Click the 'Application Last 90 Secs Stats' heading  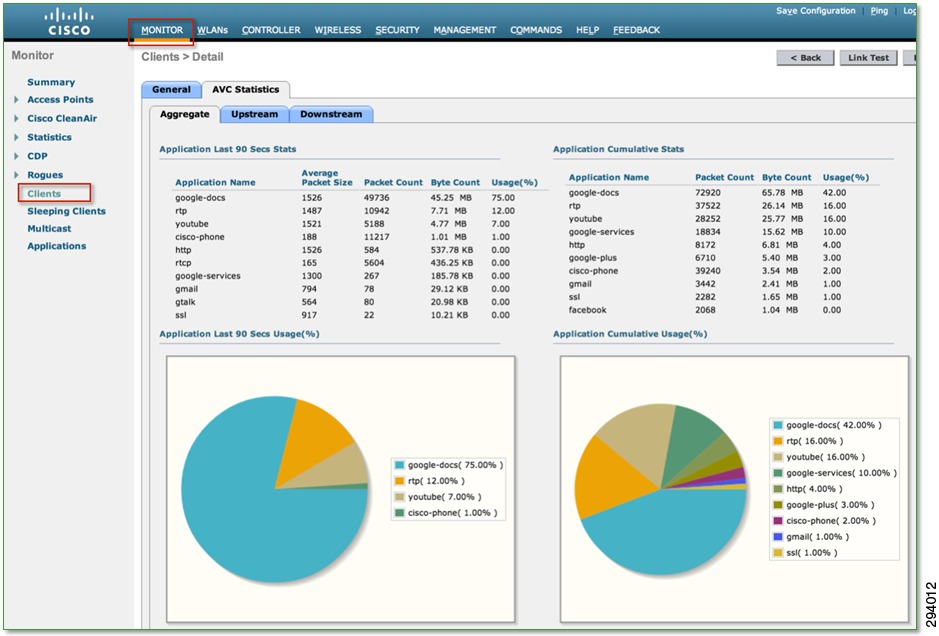pos(228,149)
